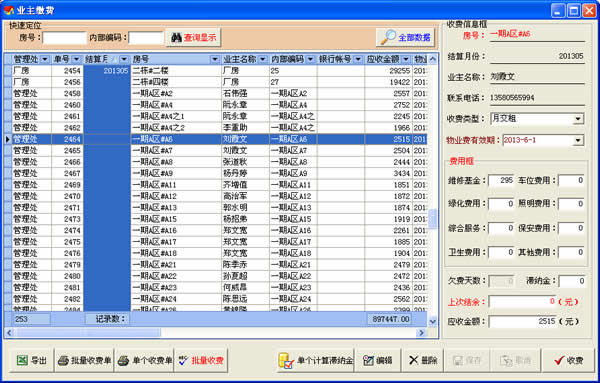Click the 应收金额 total field in fee panel

(522, 321)
